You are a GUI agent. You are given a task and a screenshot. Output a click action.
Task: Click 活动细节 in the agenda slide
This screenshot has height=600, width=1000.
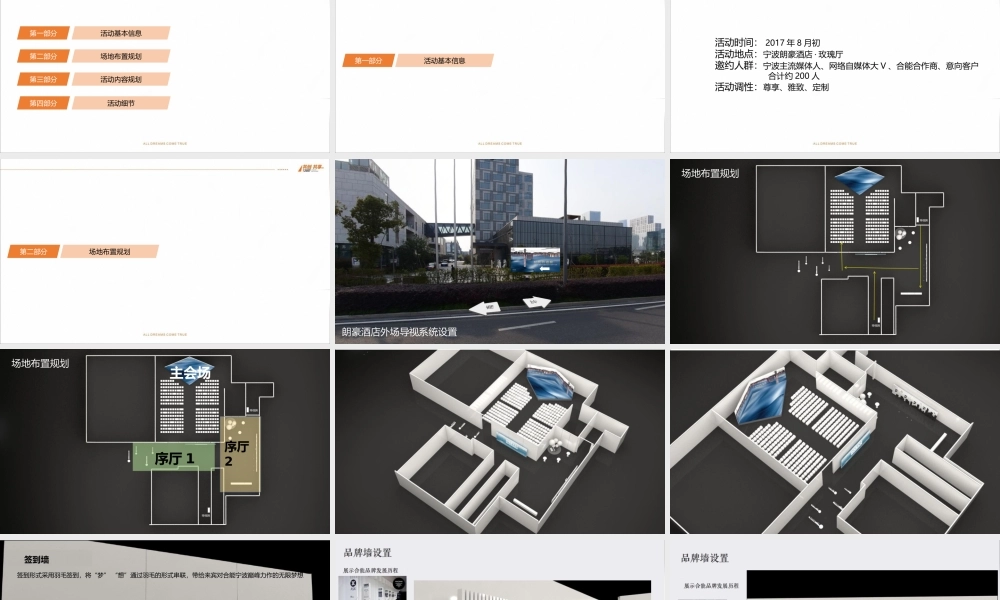pos(121,103)
